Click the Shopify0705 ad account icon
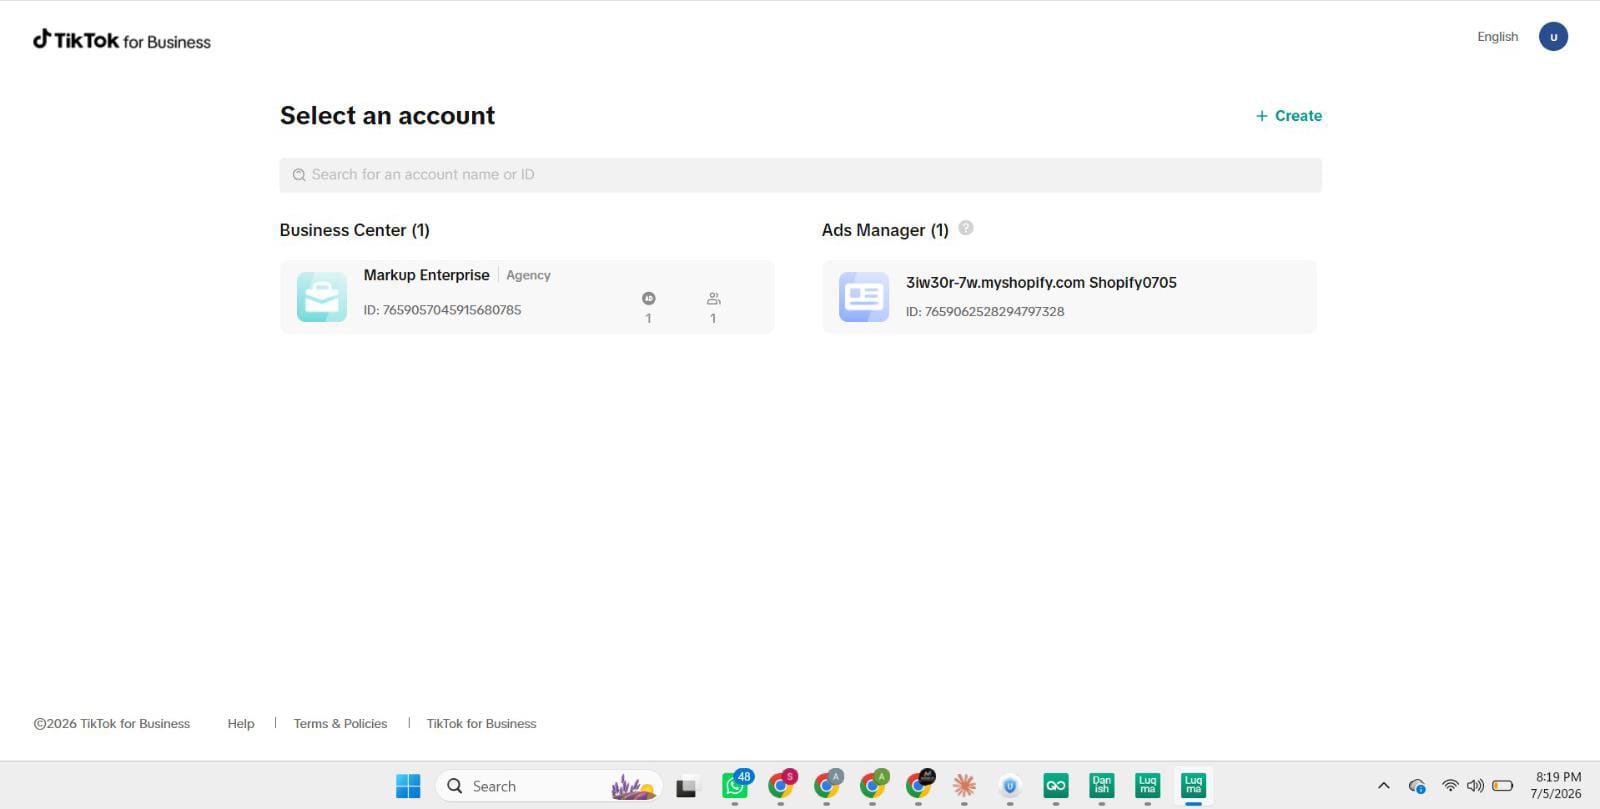1600x809 pixels. (864, 297)
